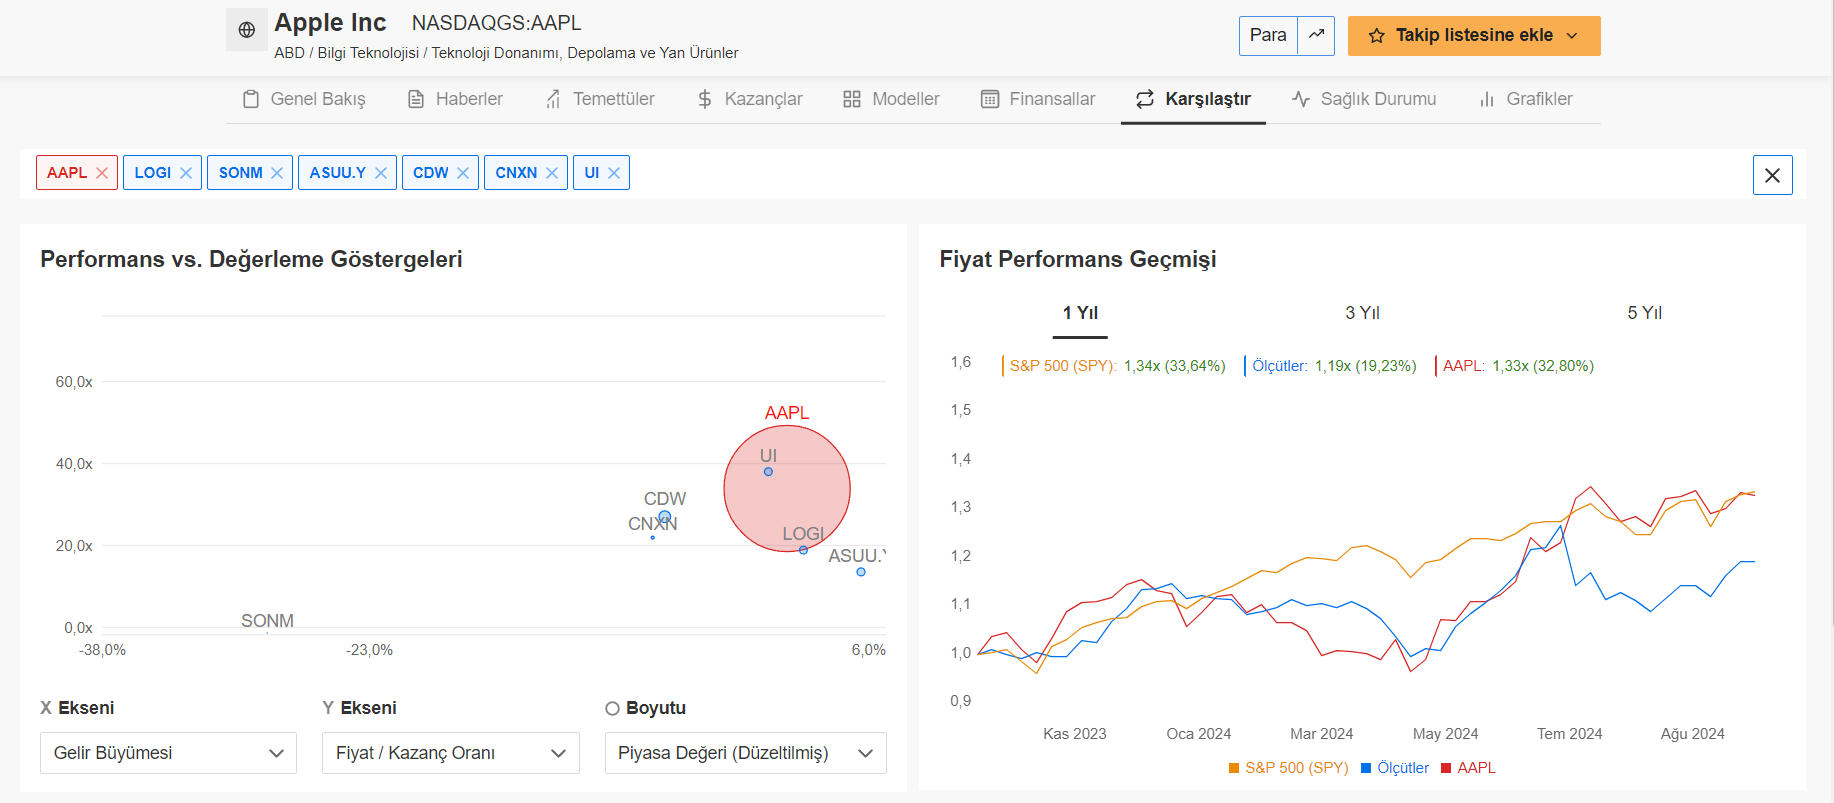Open the Genel Bakış tab

(x=304, y=99)
